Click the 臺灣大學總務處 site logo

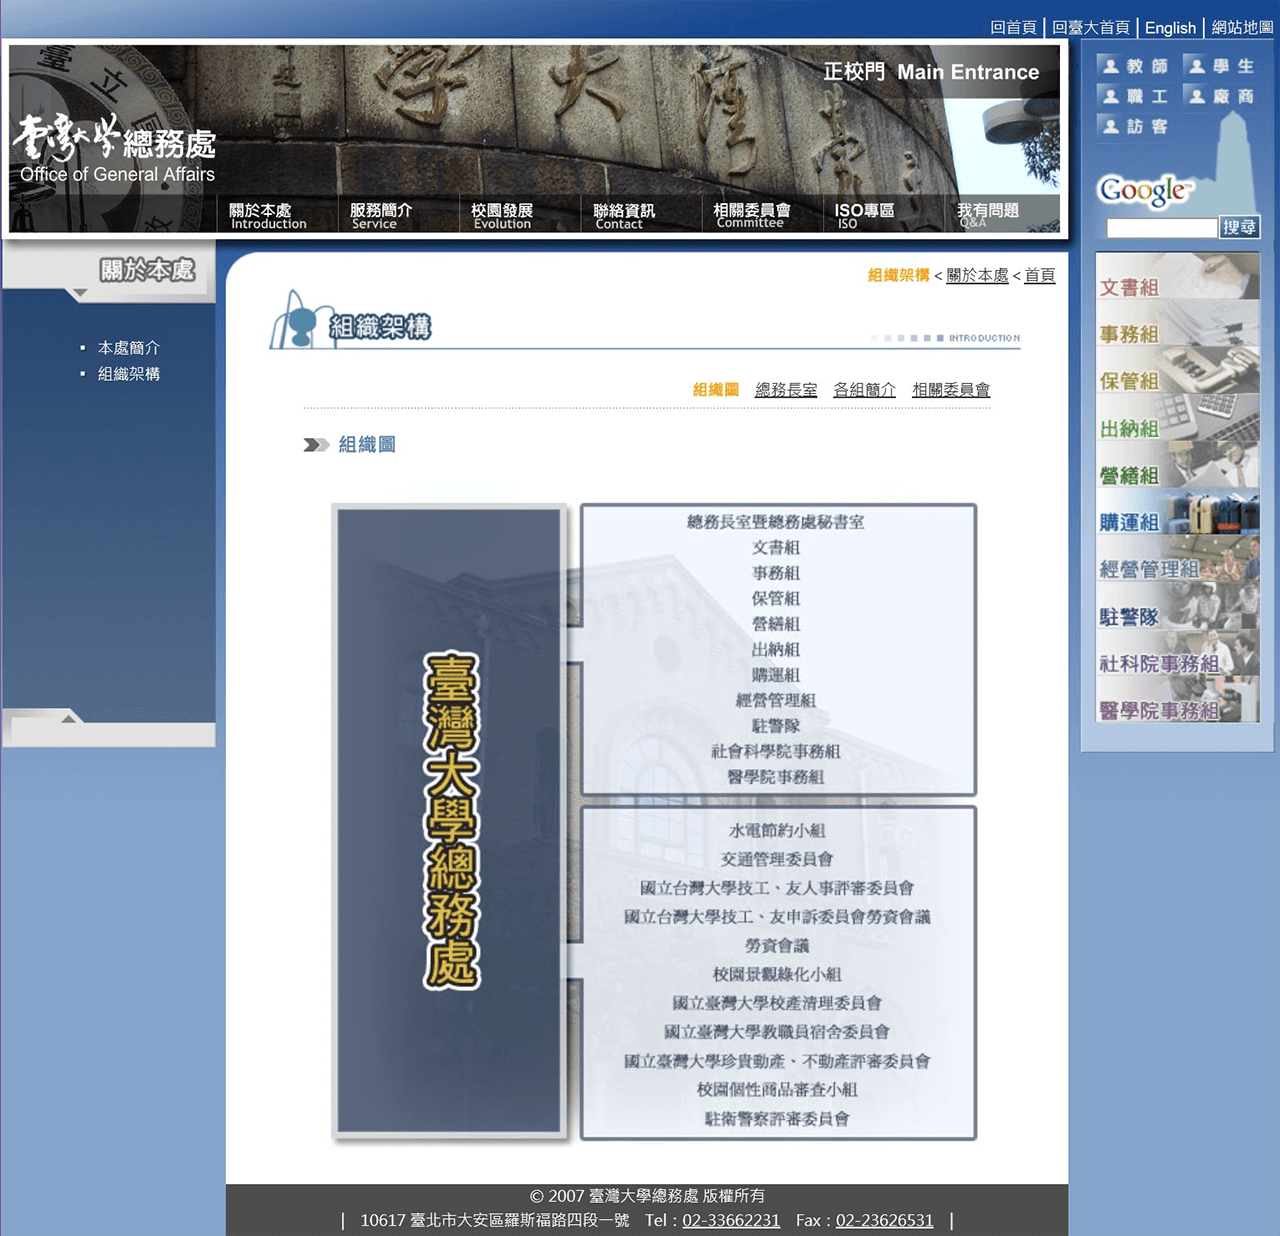pyautogui.click(x=116, y=148)
